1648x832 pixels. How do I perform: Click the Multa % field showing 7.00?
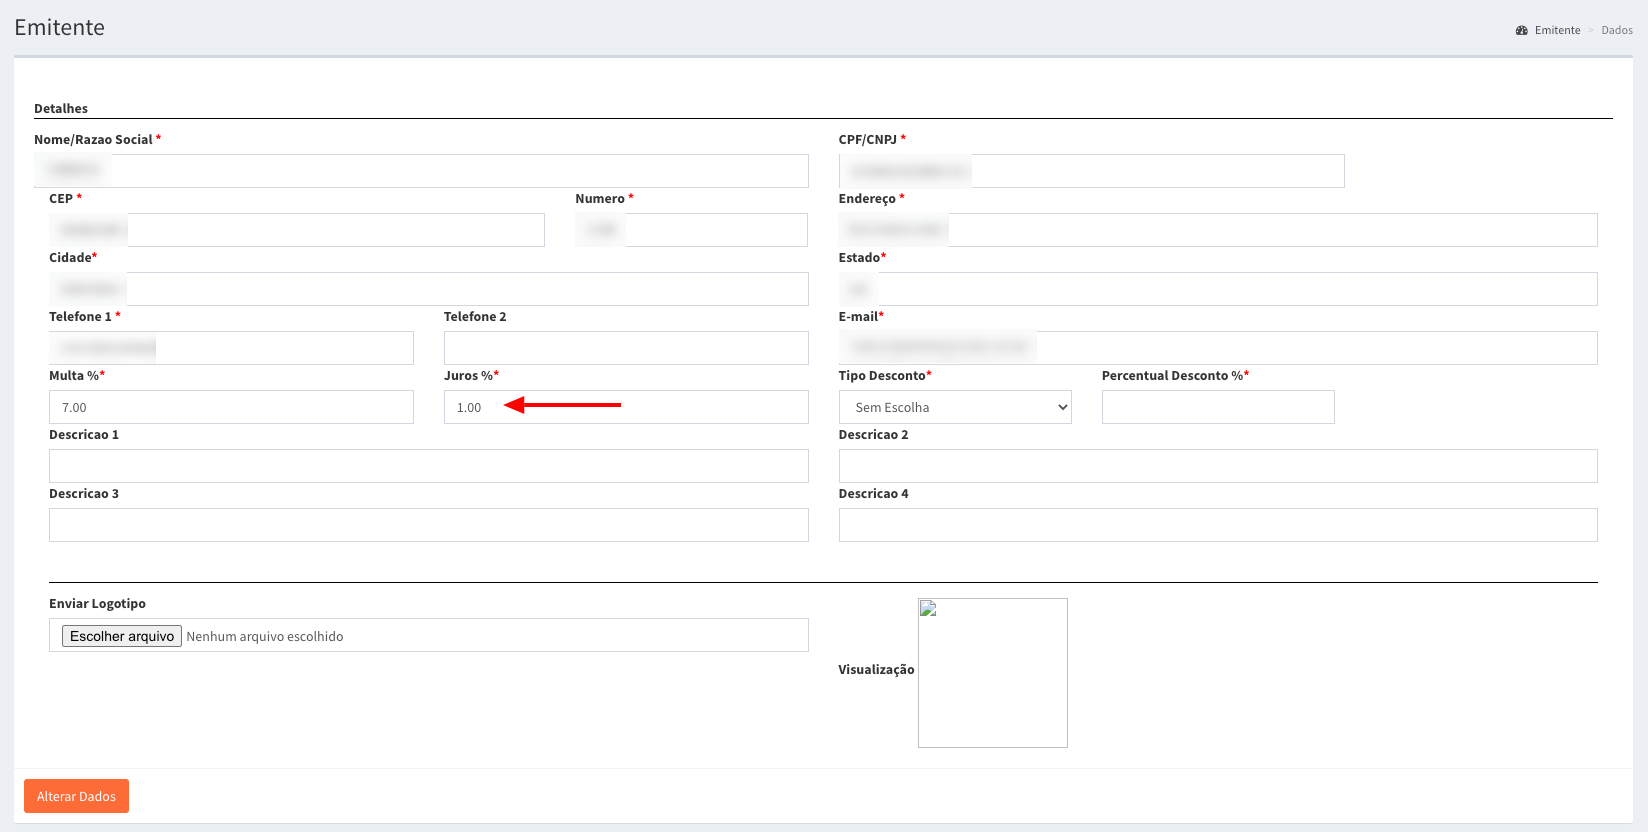coord(231,407)
